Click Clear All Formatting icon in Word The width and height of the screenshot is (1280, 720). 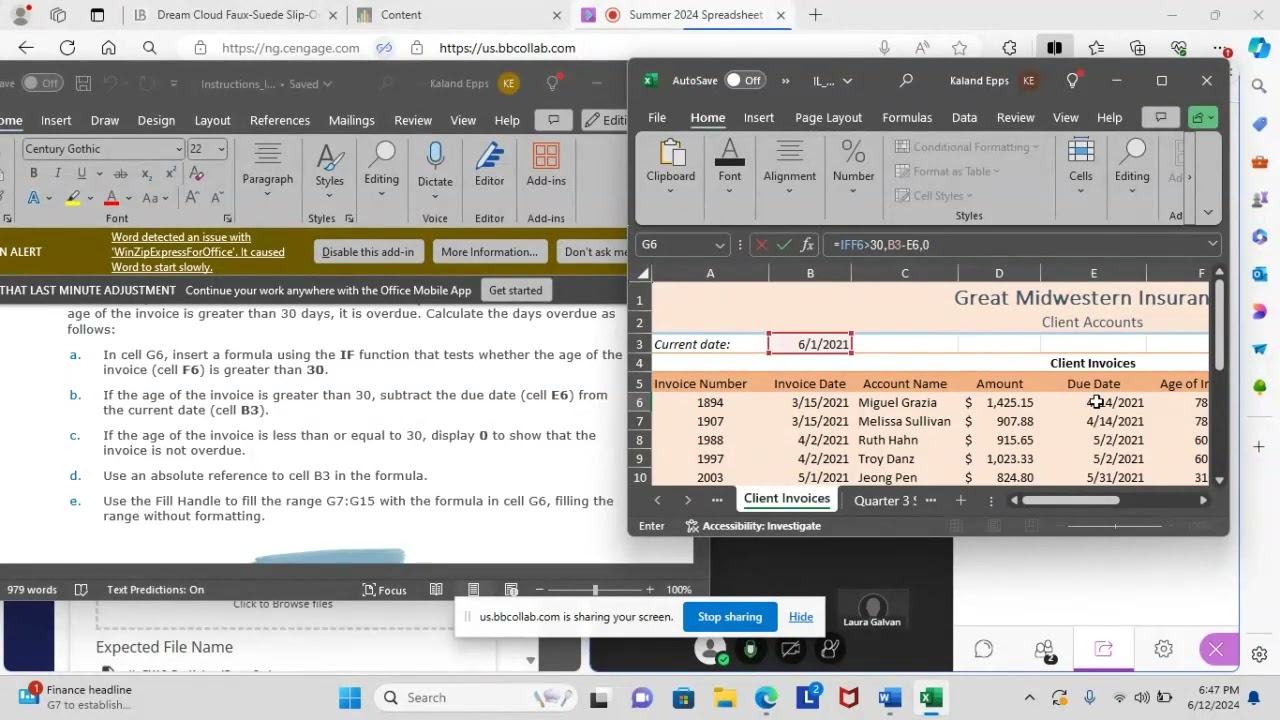tap(196, 173)
